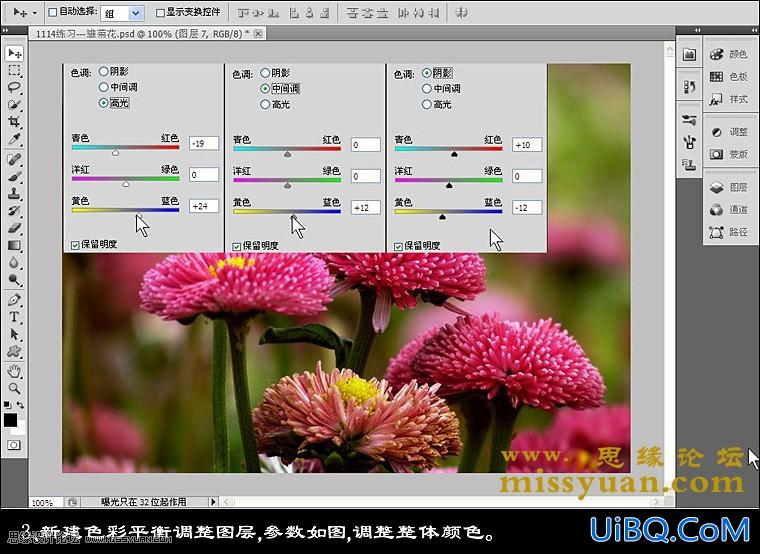Select the Gradient tool
Image resolution: width=760 pixels, height=554 pixels.
pyautogui.click(x=15, y=245)
